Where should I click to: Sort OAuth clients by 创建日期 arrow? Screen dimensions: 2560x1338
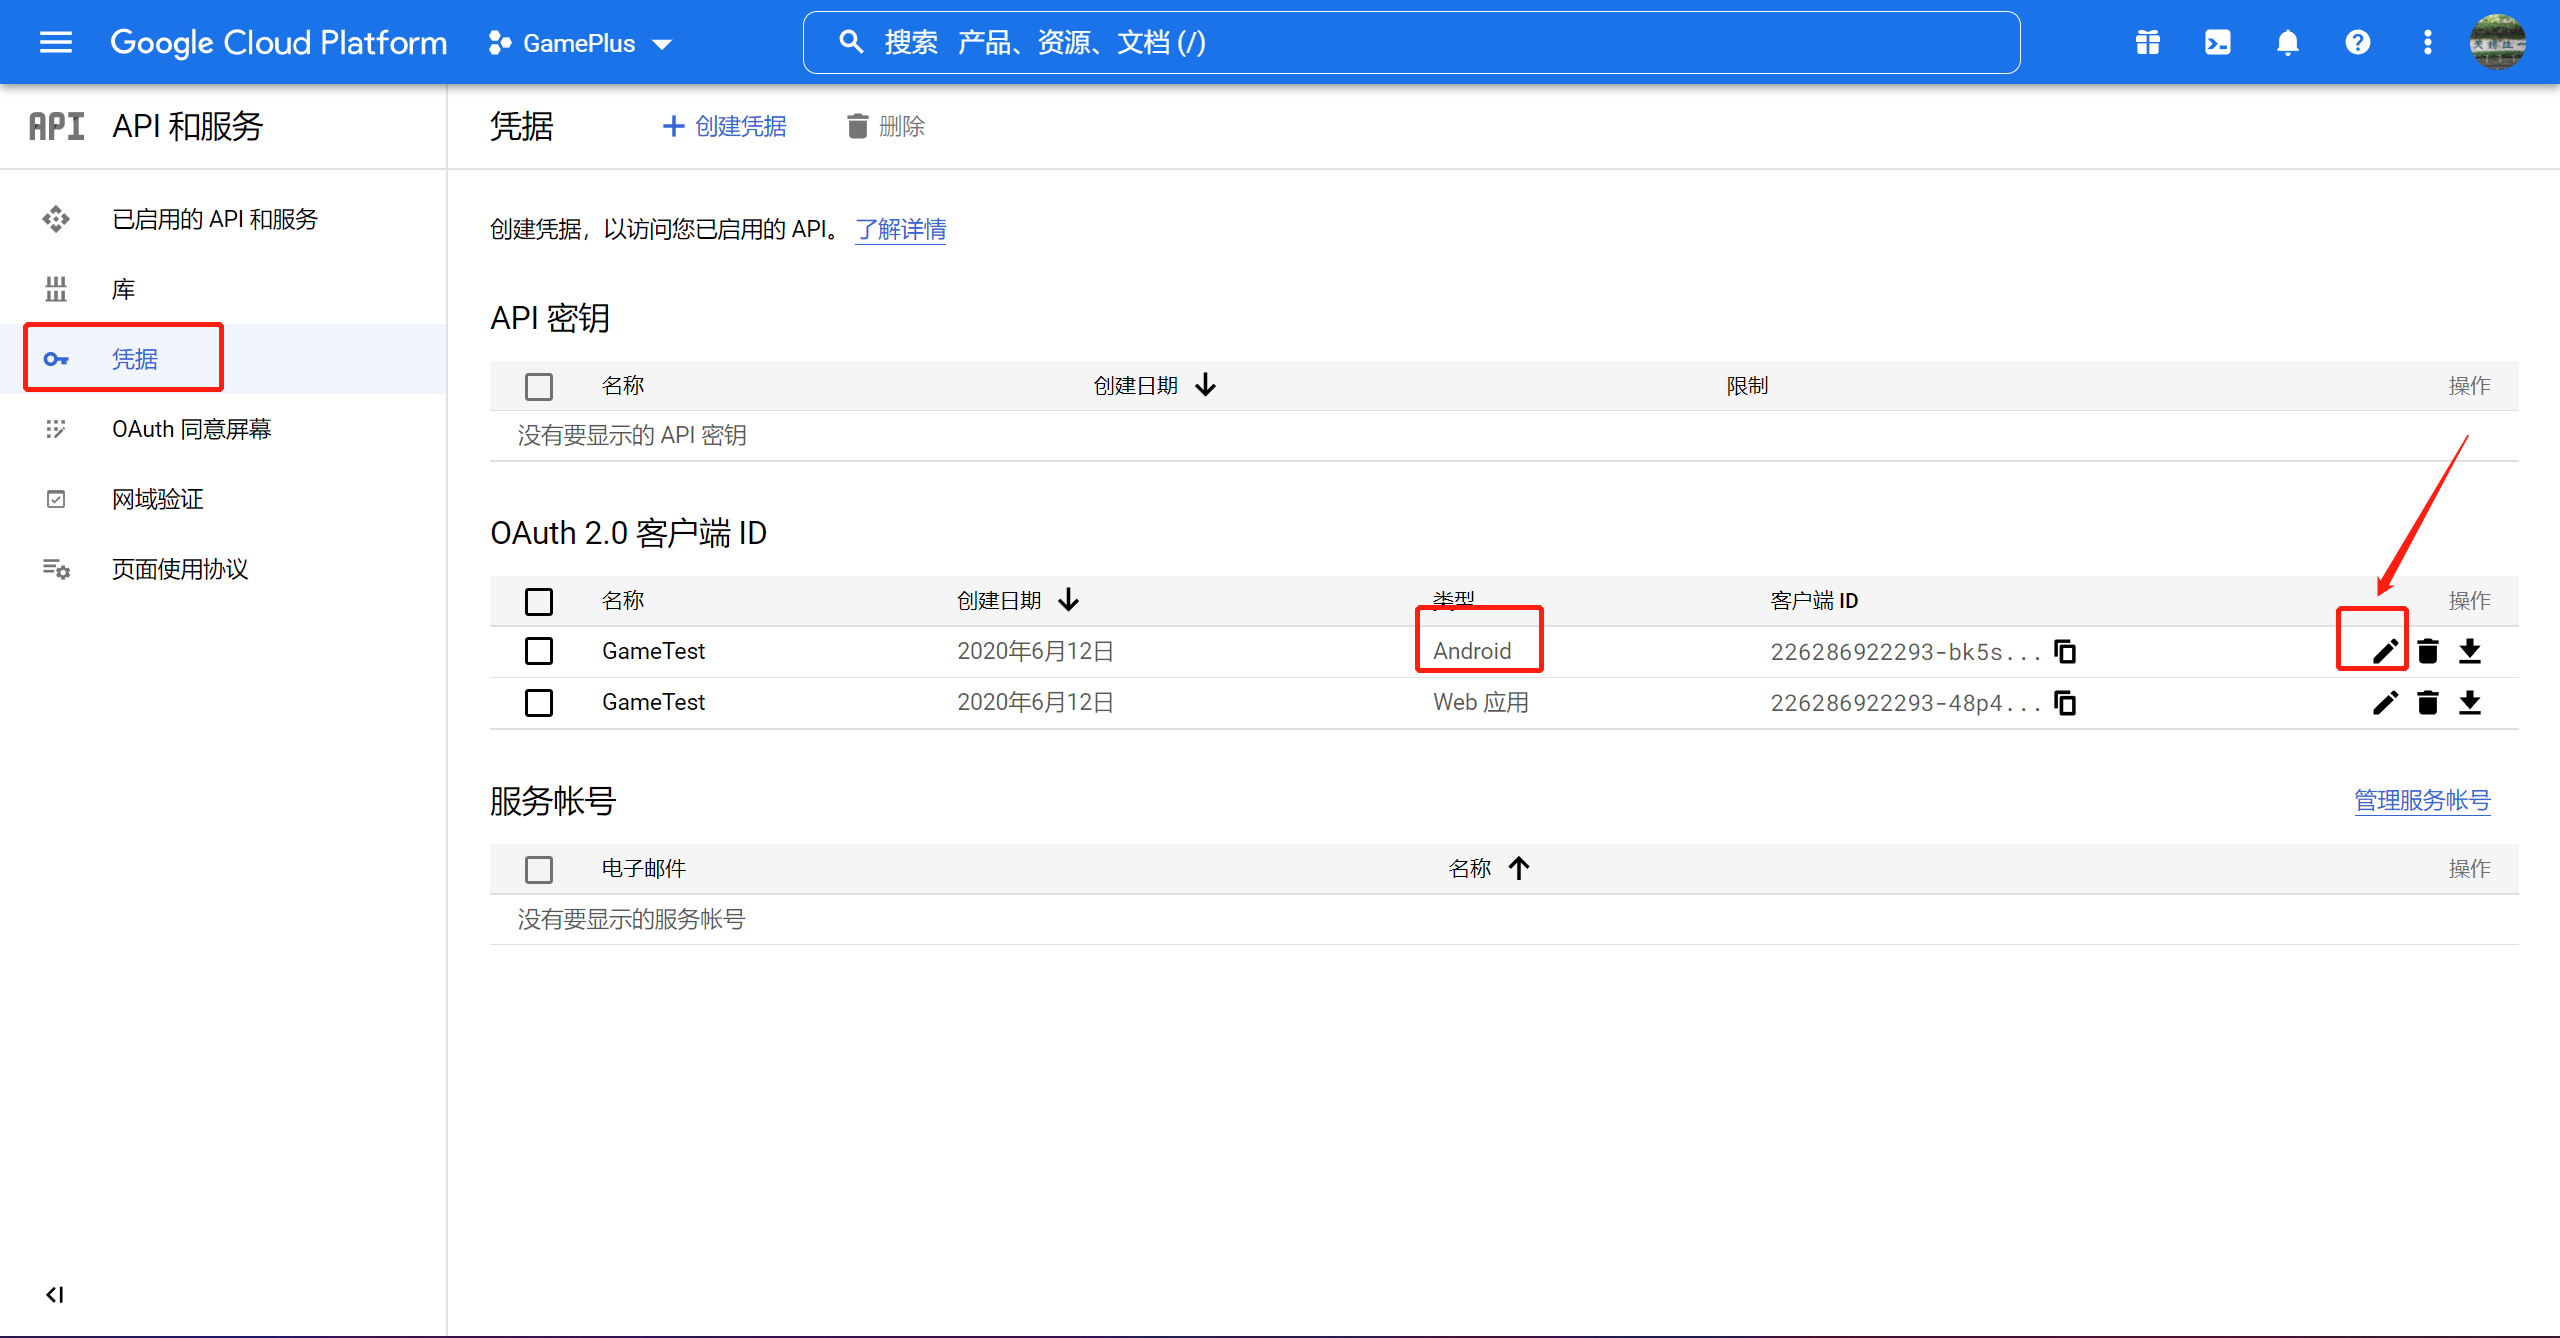click(1068, 600)
